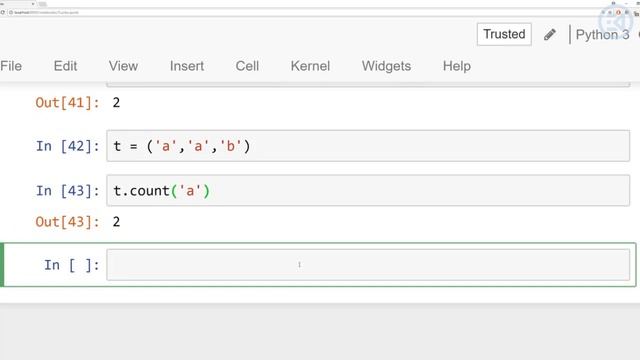The width and height of the screenshot is (640, 360).
Task: Click the empty code cell input
Action: (x=368, y=265)
